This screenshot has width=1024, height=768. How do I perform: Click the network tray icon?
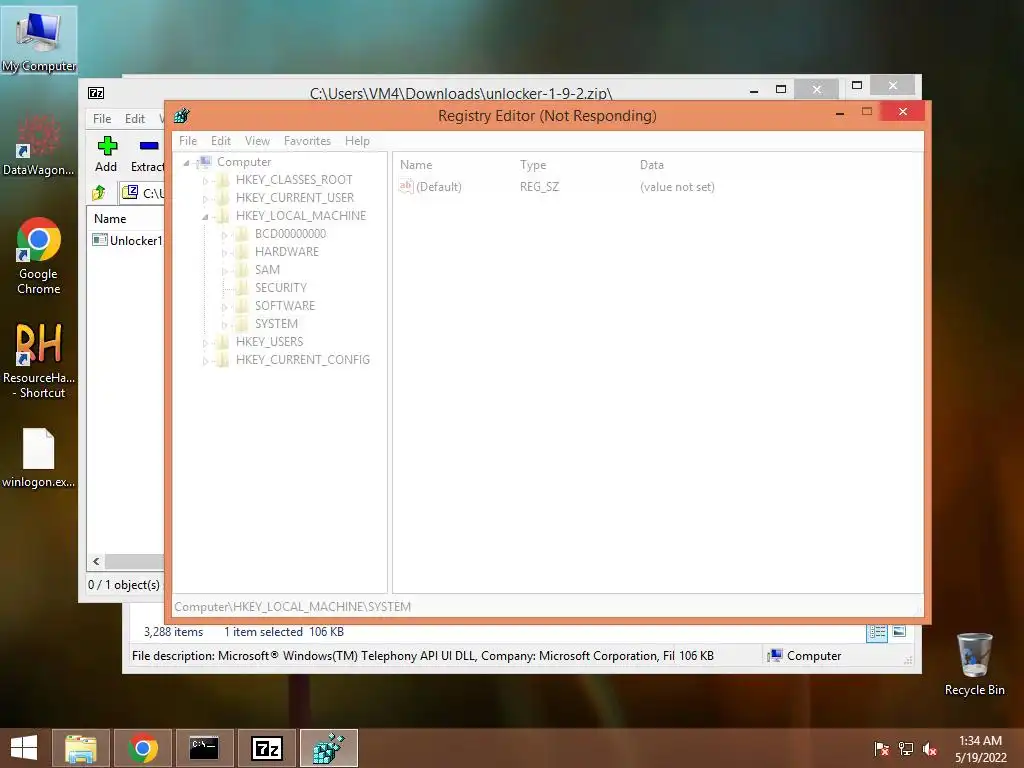tap(906, 749)
